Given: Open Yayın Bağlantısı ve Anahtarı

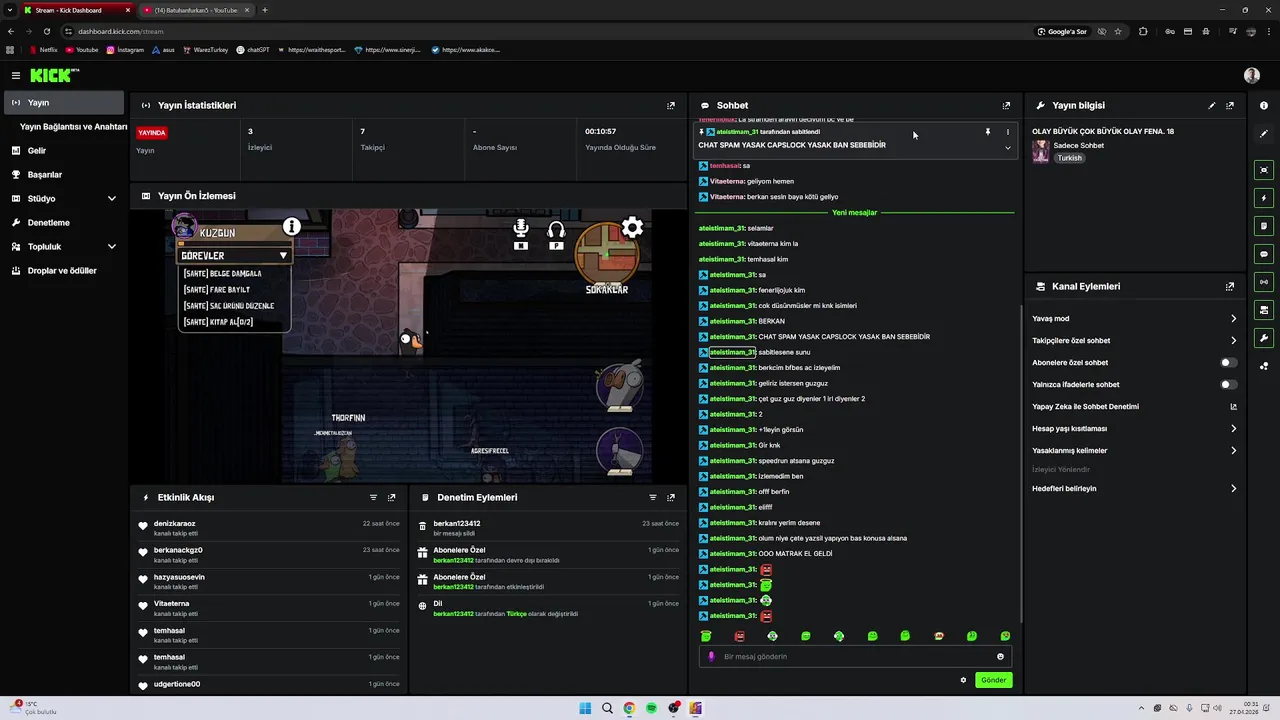Looking at the screenshot, I should [x=73, y=127].
